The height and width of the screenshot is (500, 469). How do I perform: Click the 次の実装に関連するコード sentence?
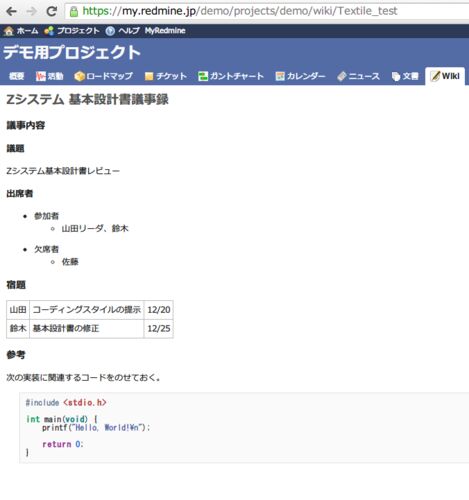(83, 378)
